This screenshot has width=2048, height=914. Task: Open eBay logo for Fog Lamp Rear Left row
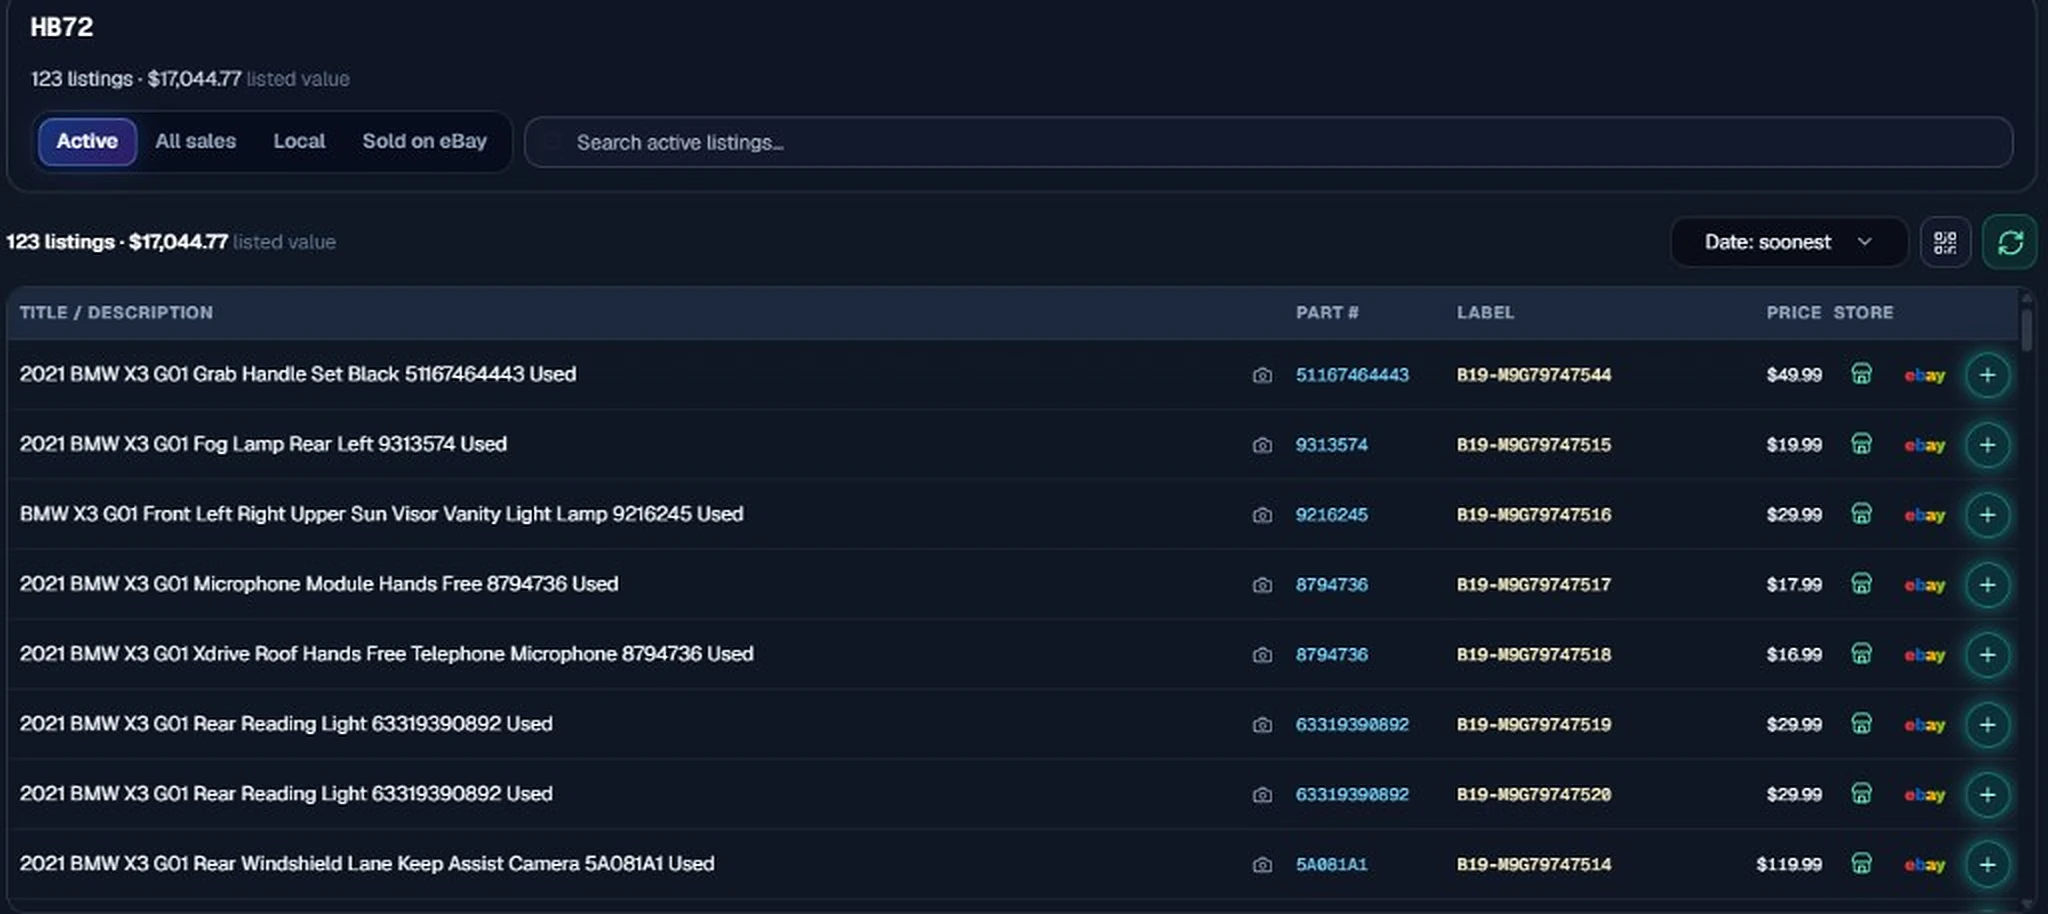click(1925, 446)
